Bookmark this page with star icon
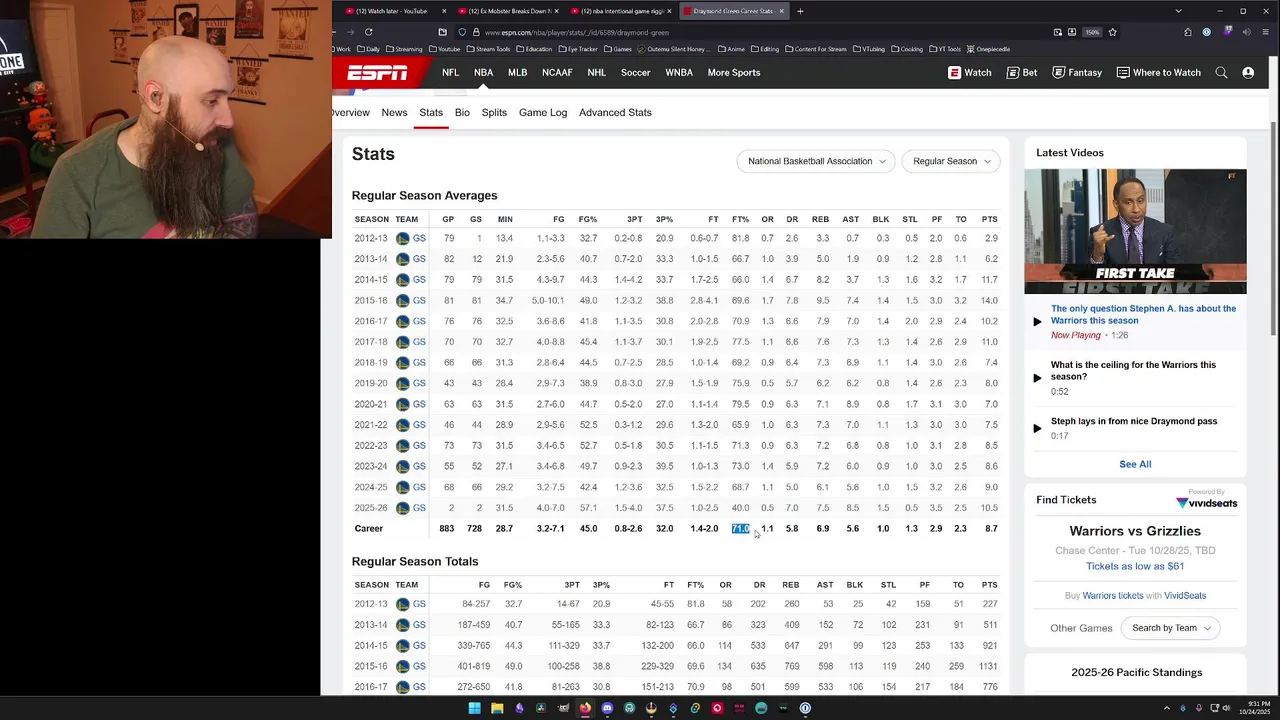Screen dimensions: 1280x720 coord(1112,32)
